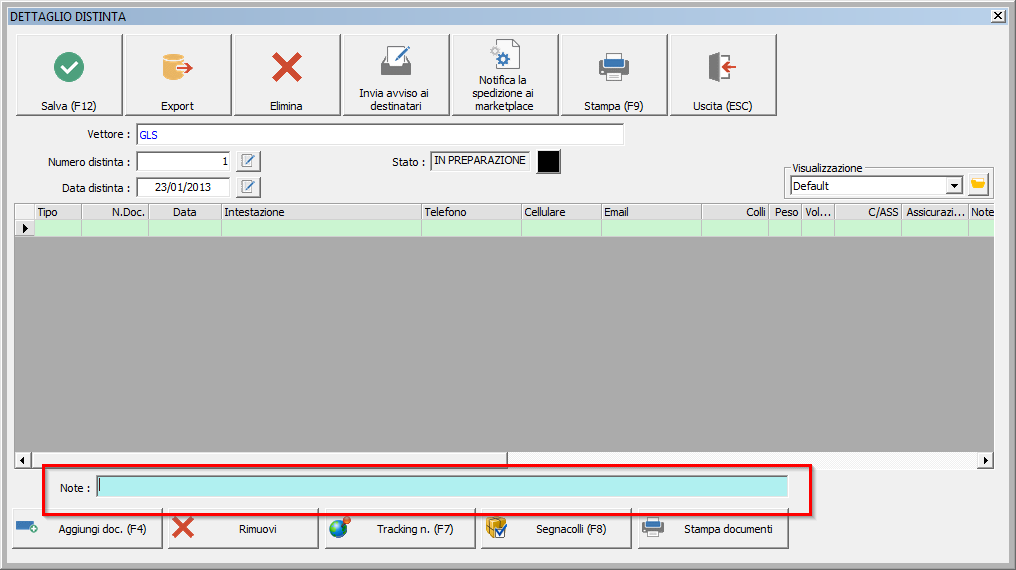Click the edit icon beside Numero distinta
Viewport: 1016px width, 570px height.
pos(248,161)
